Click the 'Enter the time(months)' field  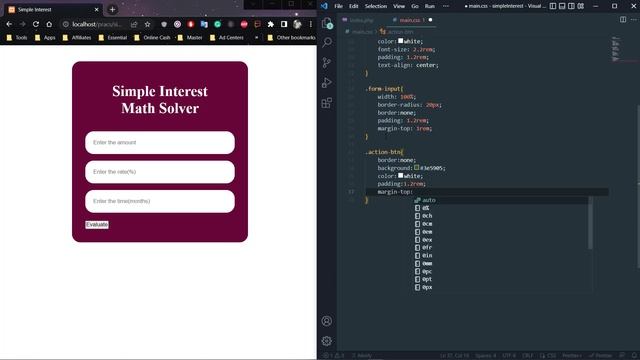(x=160, y=201)
